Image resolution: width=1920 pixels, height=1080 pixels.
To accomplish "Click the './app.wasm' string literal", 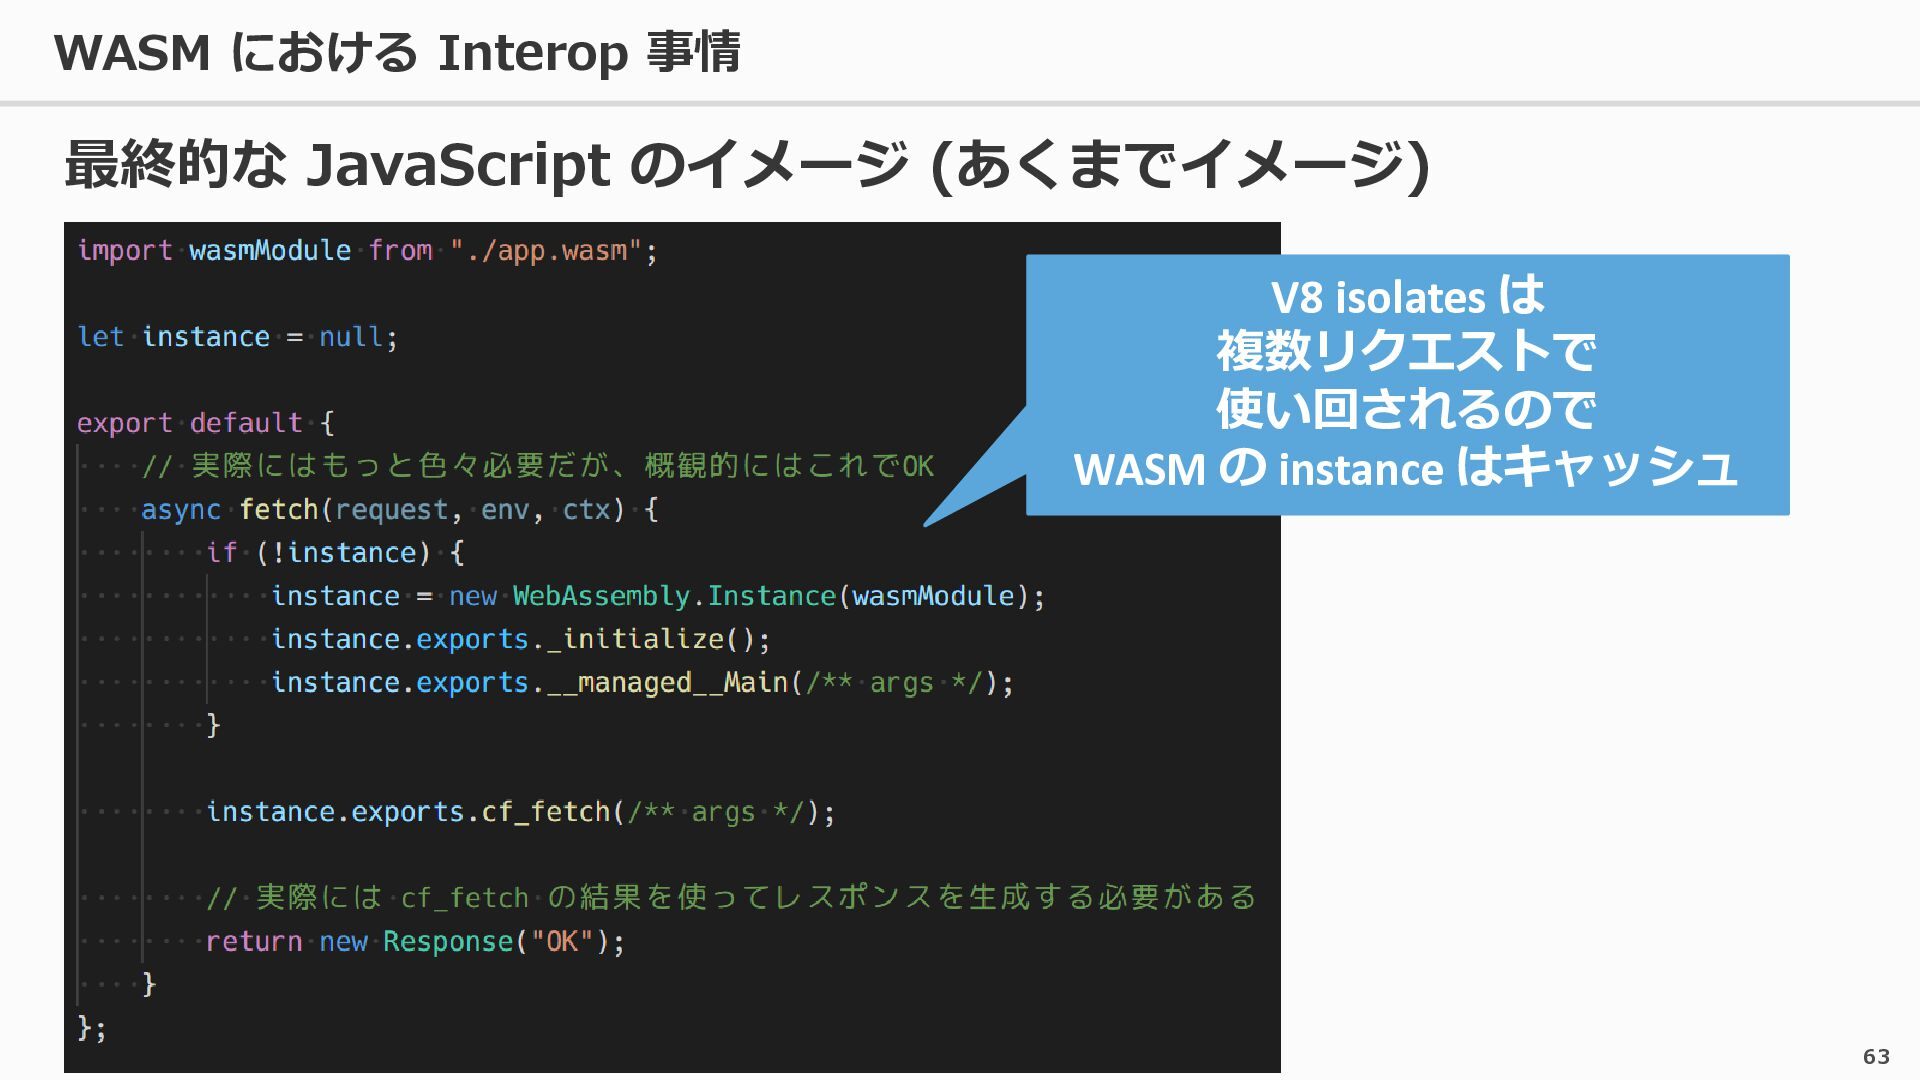I will (546, 250).
